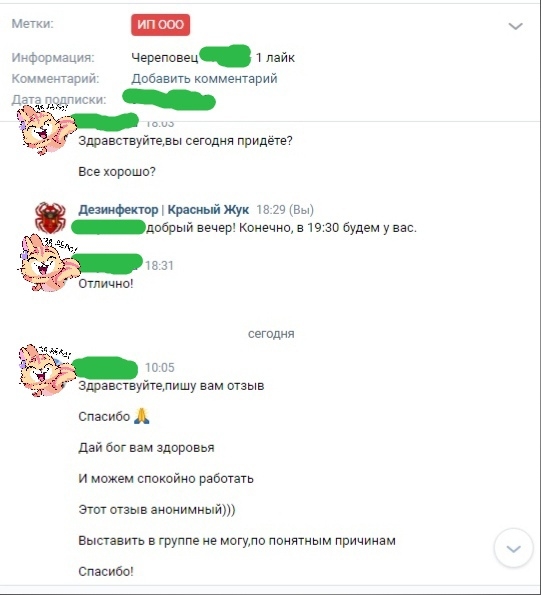The height and width of the screenshot is (595, 541).
Task: Click the 18:31 message timestamp
Action: [x=159, y=266]
